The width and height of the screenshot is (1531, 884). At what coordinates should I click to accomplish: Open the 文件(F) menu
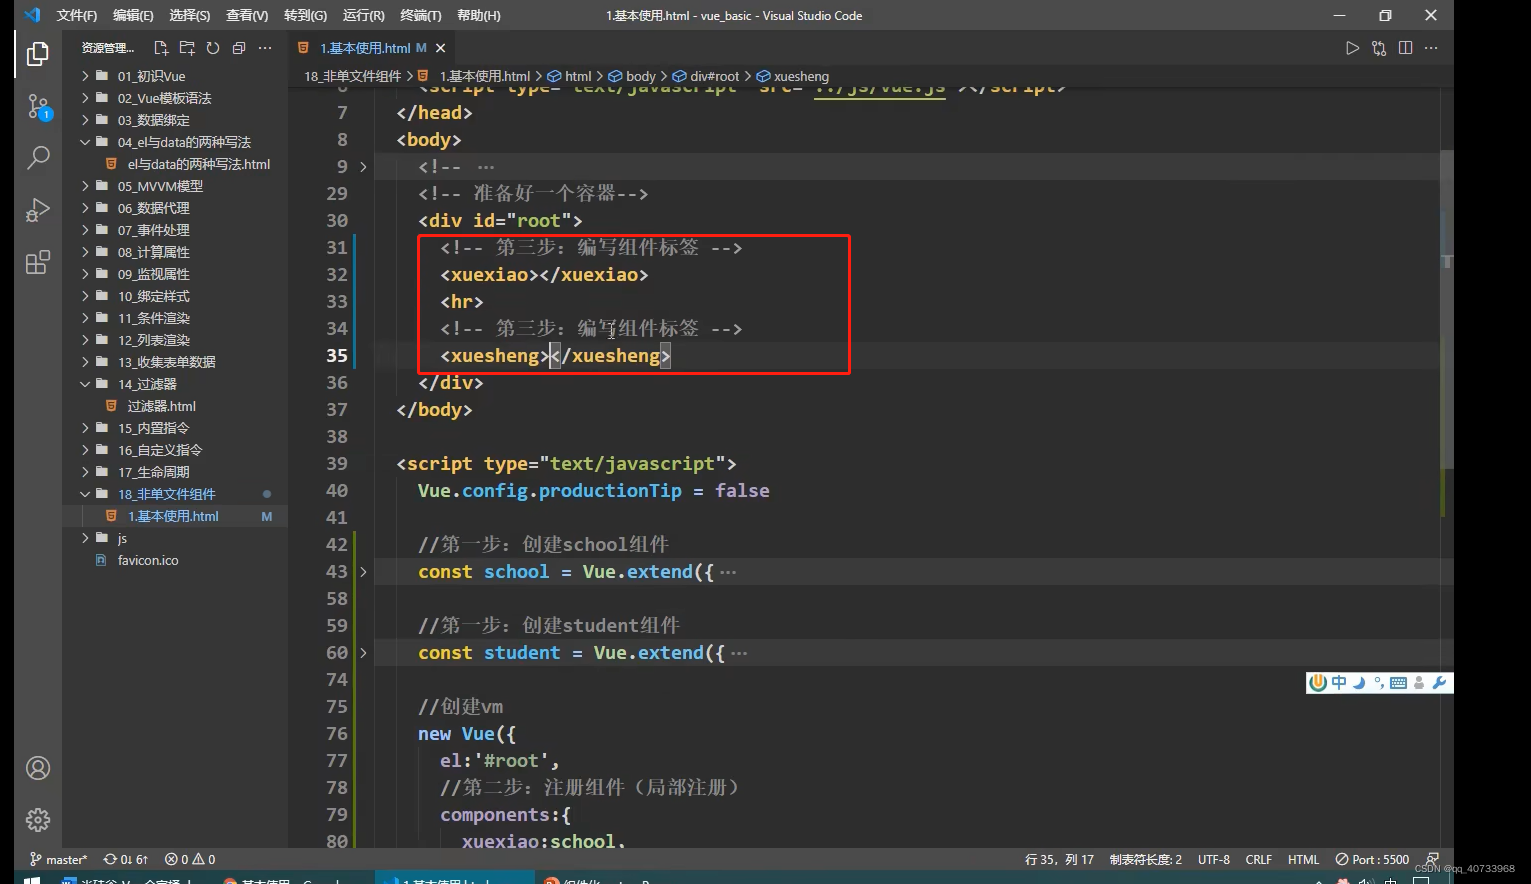click(x=77, y=15)
